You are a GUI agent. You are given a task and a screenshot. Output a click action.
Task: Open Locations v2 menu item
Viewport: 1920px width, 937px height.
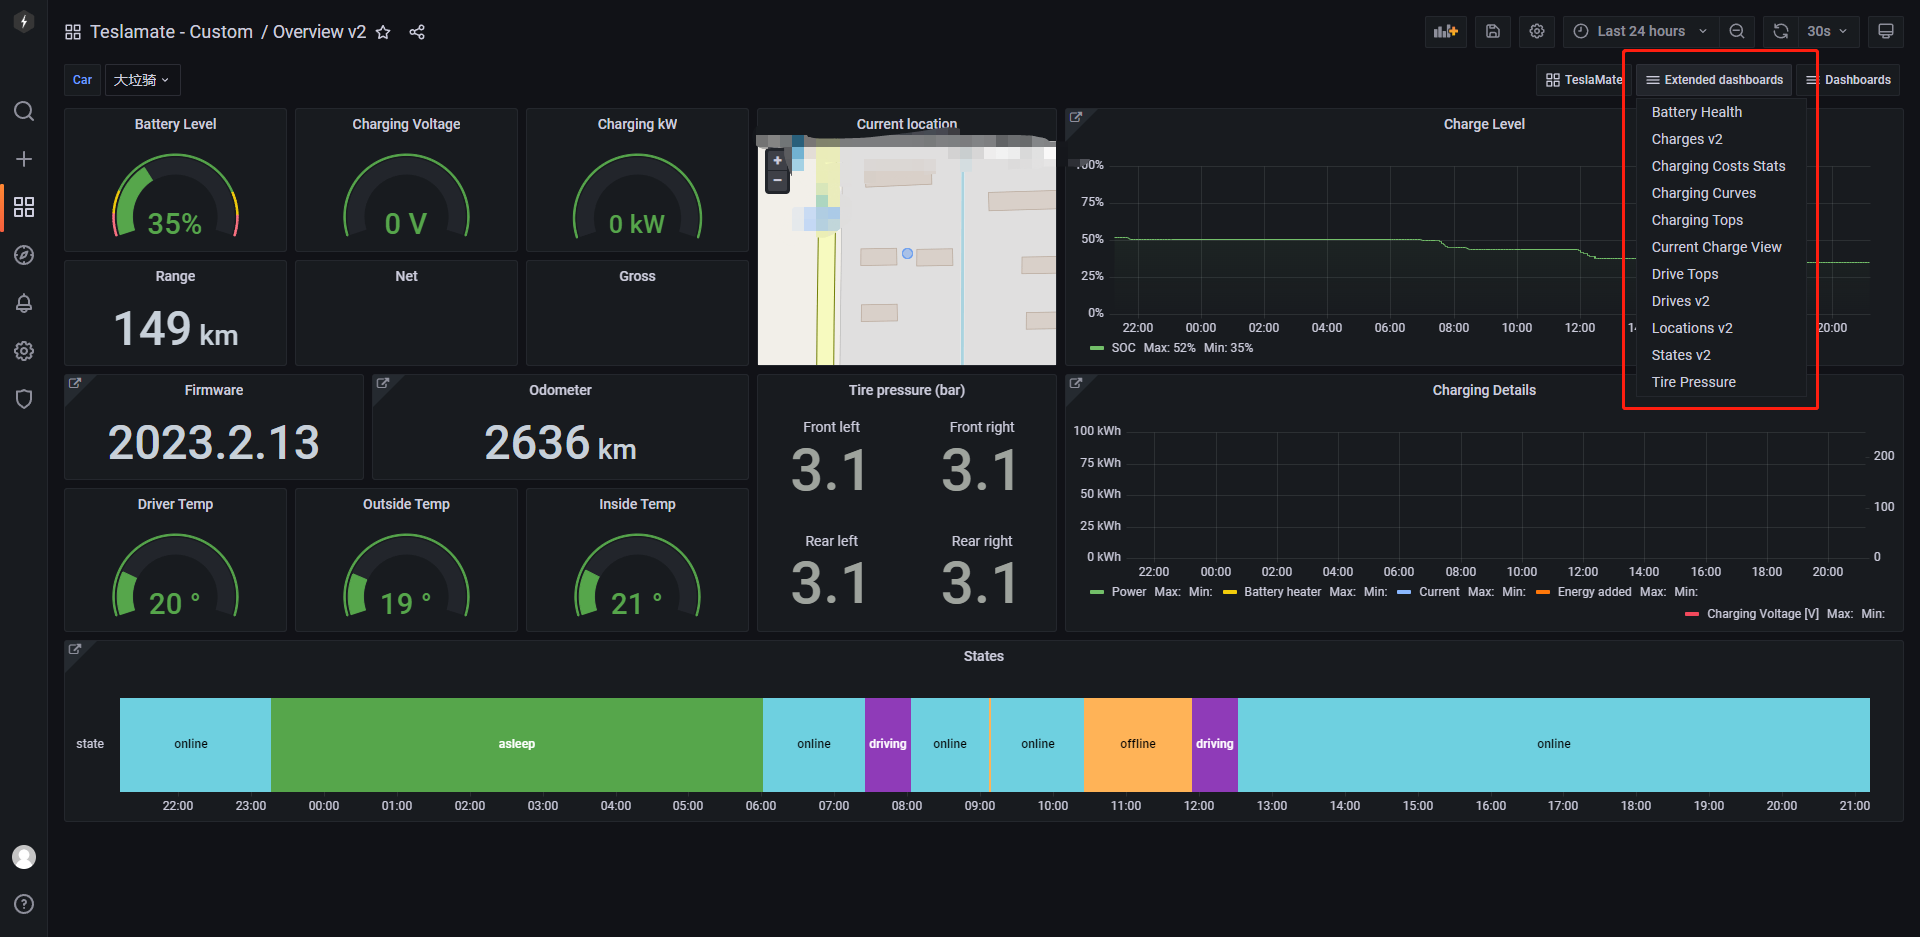coord(1691,328)
